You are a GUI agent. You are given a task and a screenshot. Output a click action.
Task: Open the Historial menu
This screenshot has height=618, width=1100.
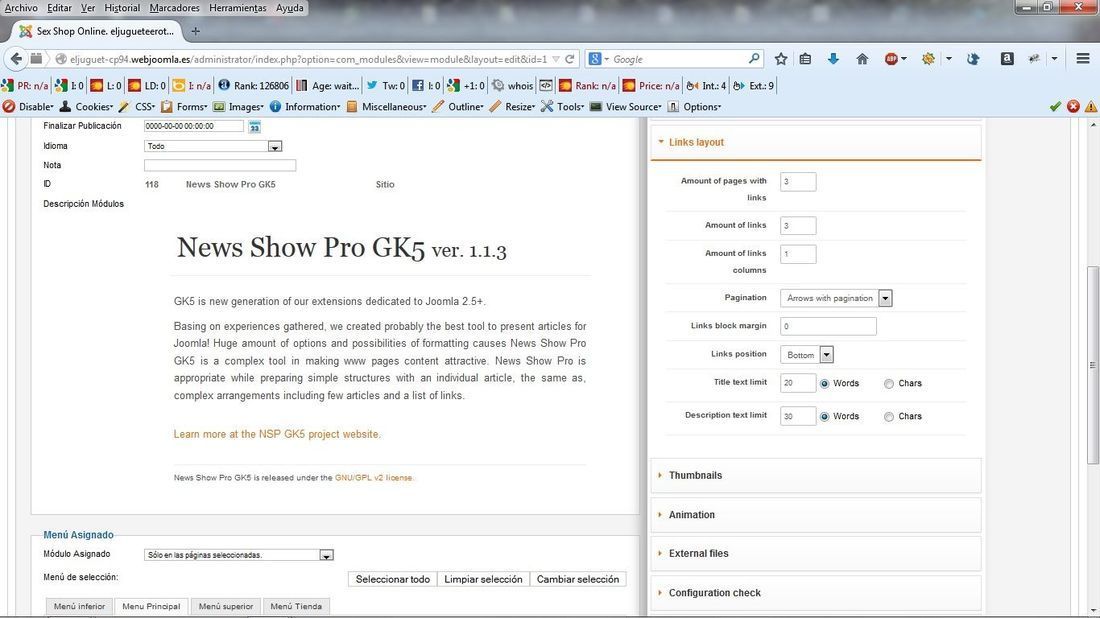[122, 8]
